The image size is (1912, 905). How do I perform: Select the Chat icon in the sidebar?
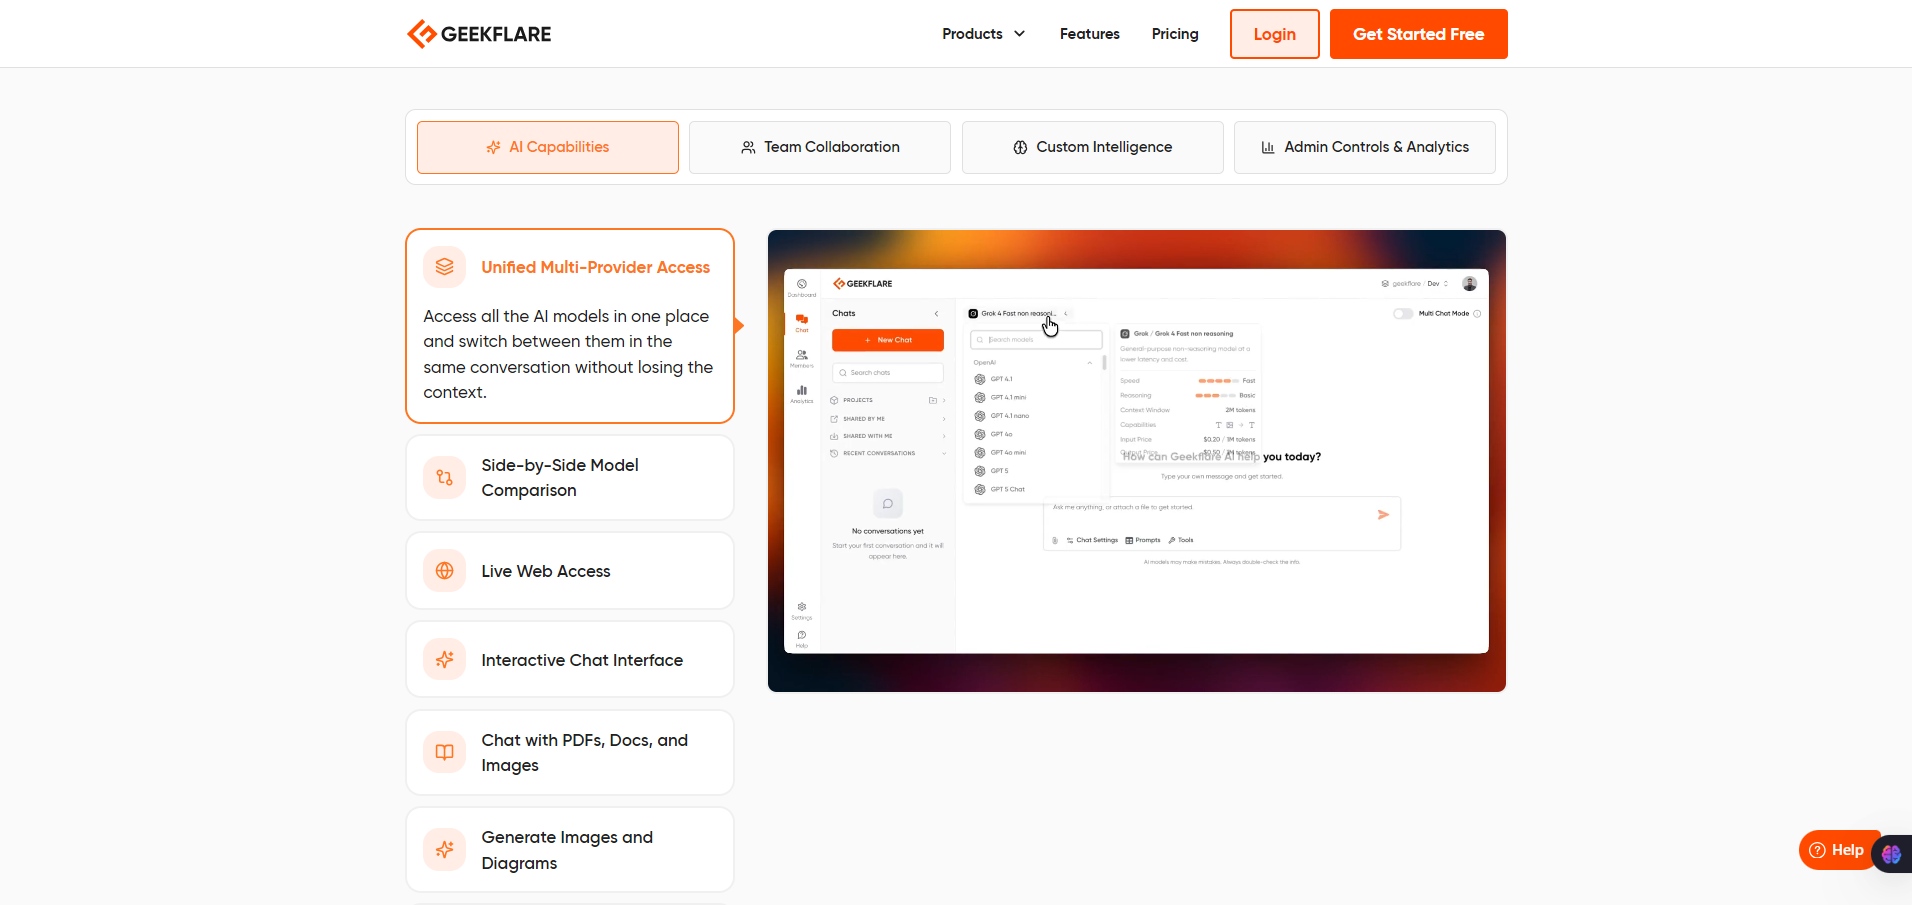click(801, 317)
